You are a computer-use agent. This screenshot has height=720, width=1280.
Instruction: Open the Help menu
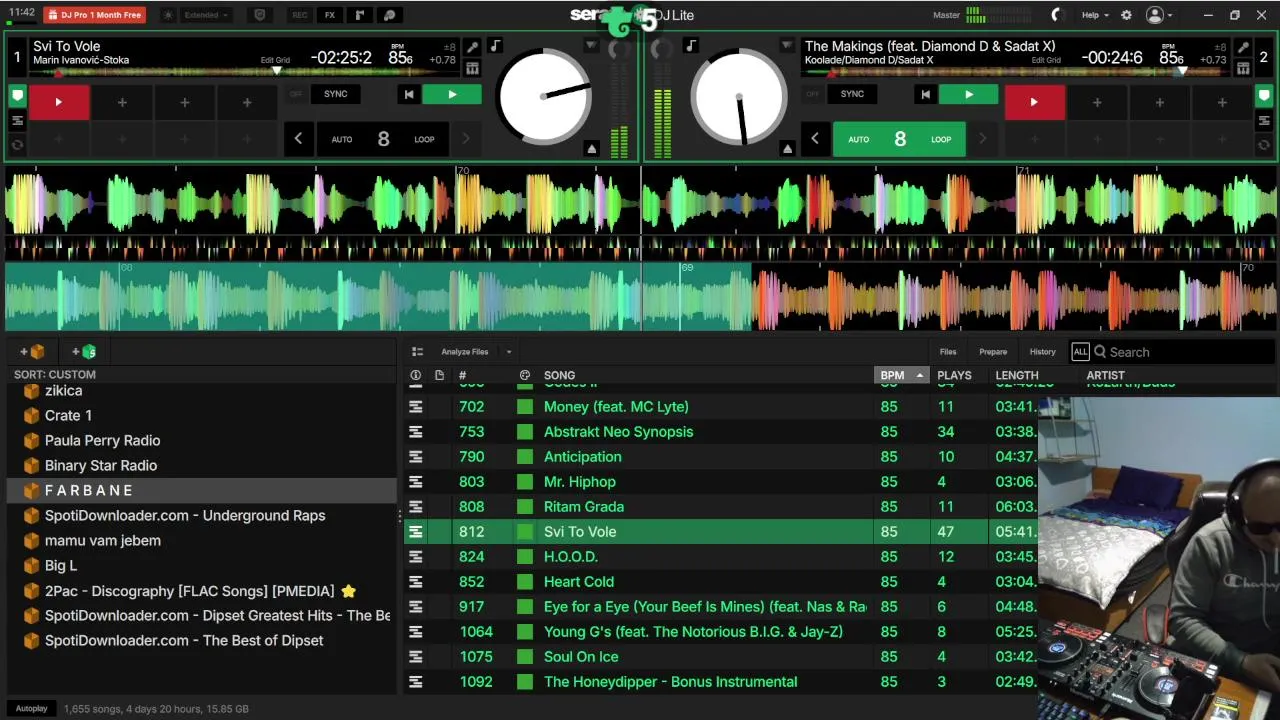[x=1094, y=15]
